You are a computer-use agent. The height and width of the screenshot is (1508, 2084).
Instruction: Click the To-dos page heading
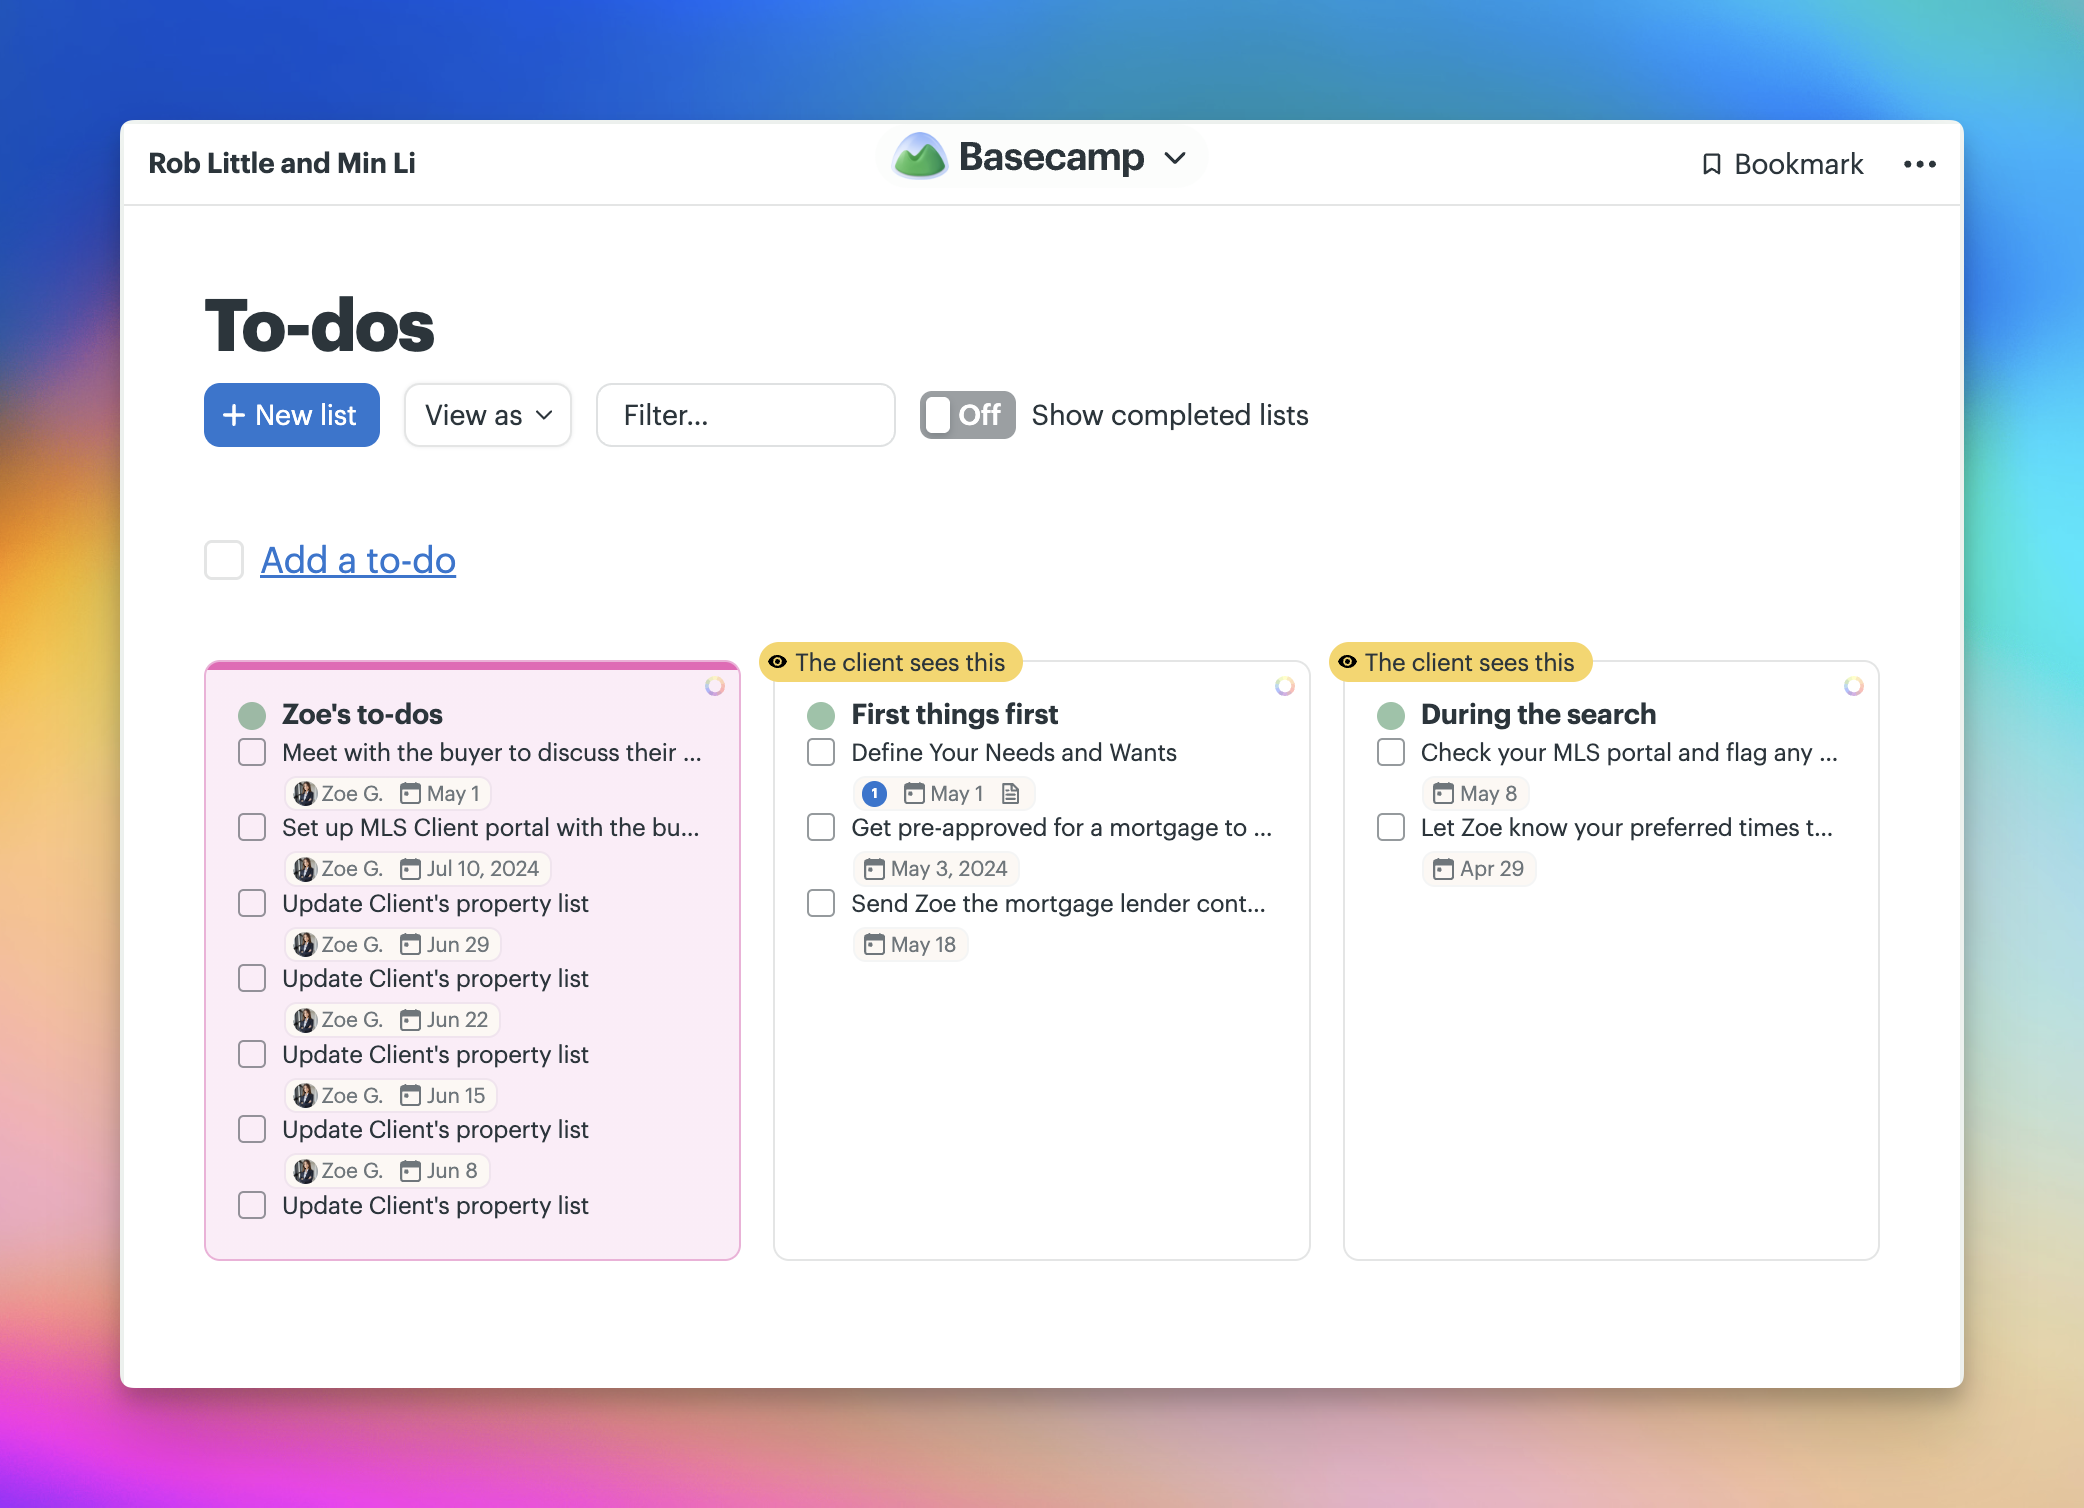320,326
